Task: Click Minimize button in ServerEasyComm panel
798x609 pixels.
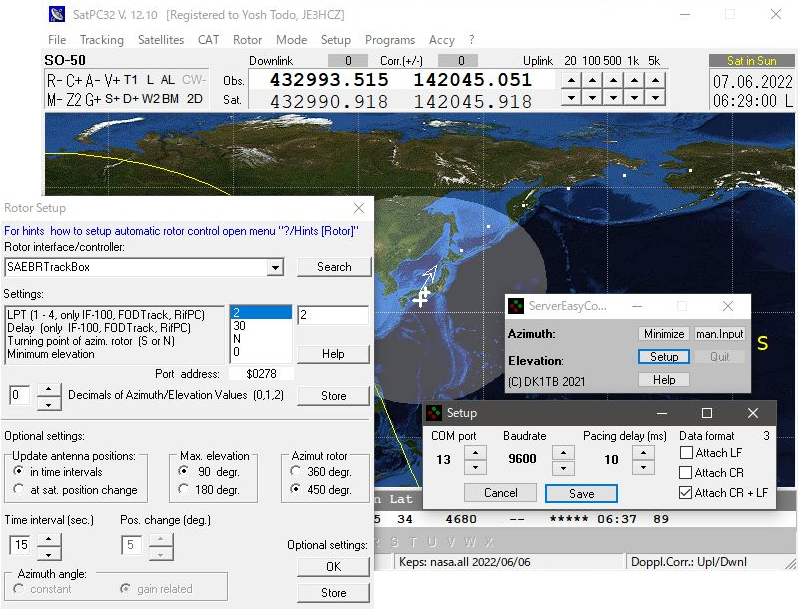Action: pyautogui.click(x=664, y=334)
